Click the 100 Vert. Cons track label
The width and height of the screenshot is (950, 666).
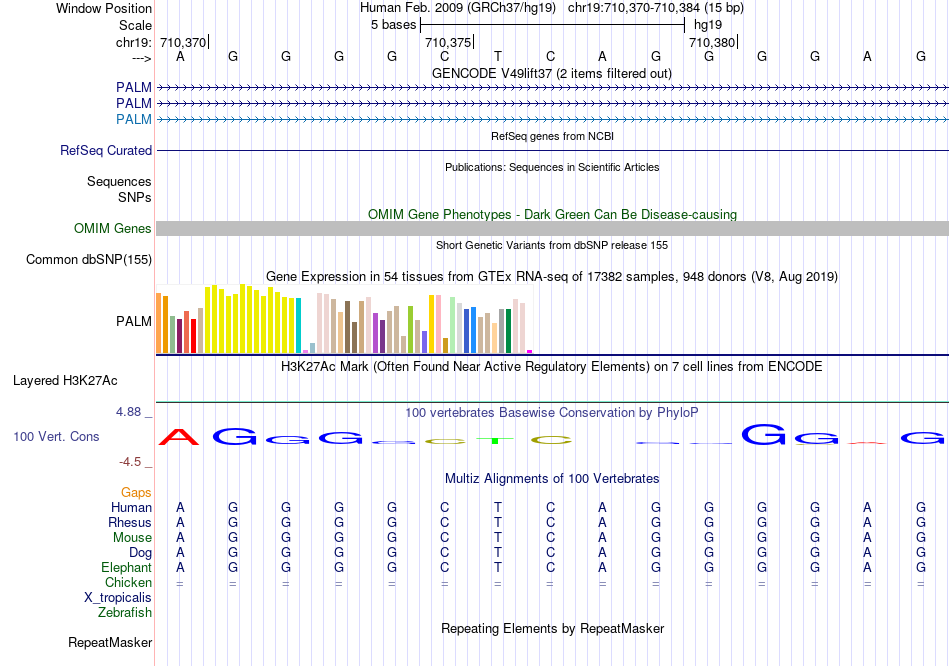coord(56,436)
